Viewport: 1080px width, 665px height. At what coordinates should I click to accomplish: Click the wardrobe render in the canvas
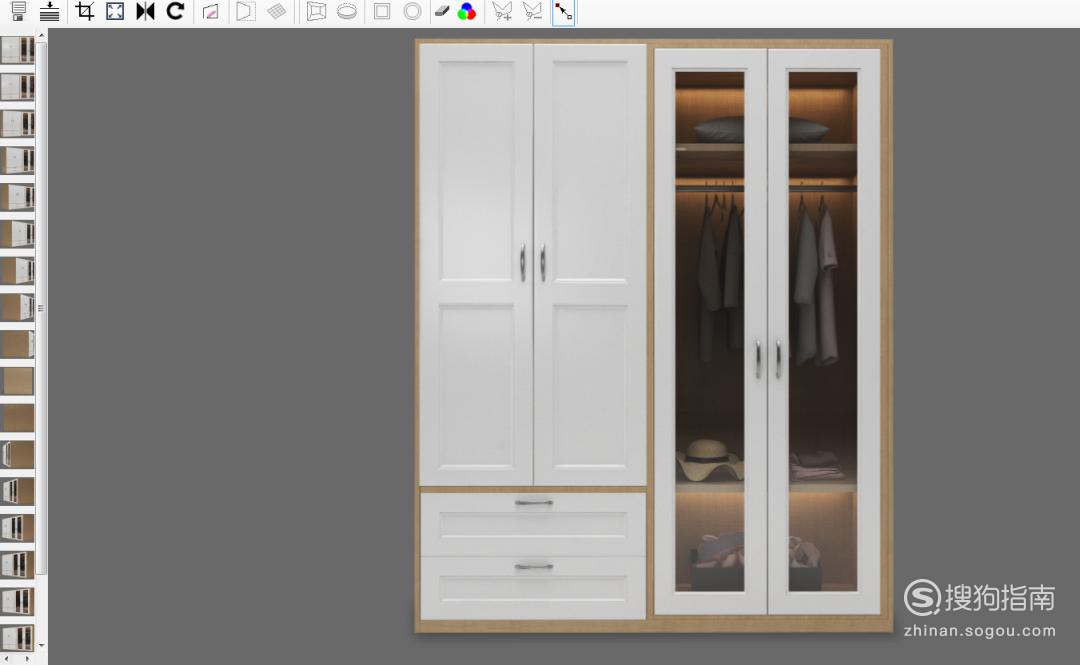(x=654, y=336)
